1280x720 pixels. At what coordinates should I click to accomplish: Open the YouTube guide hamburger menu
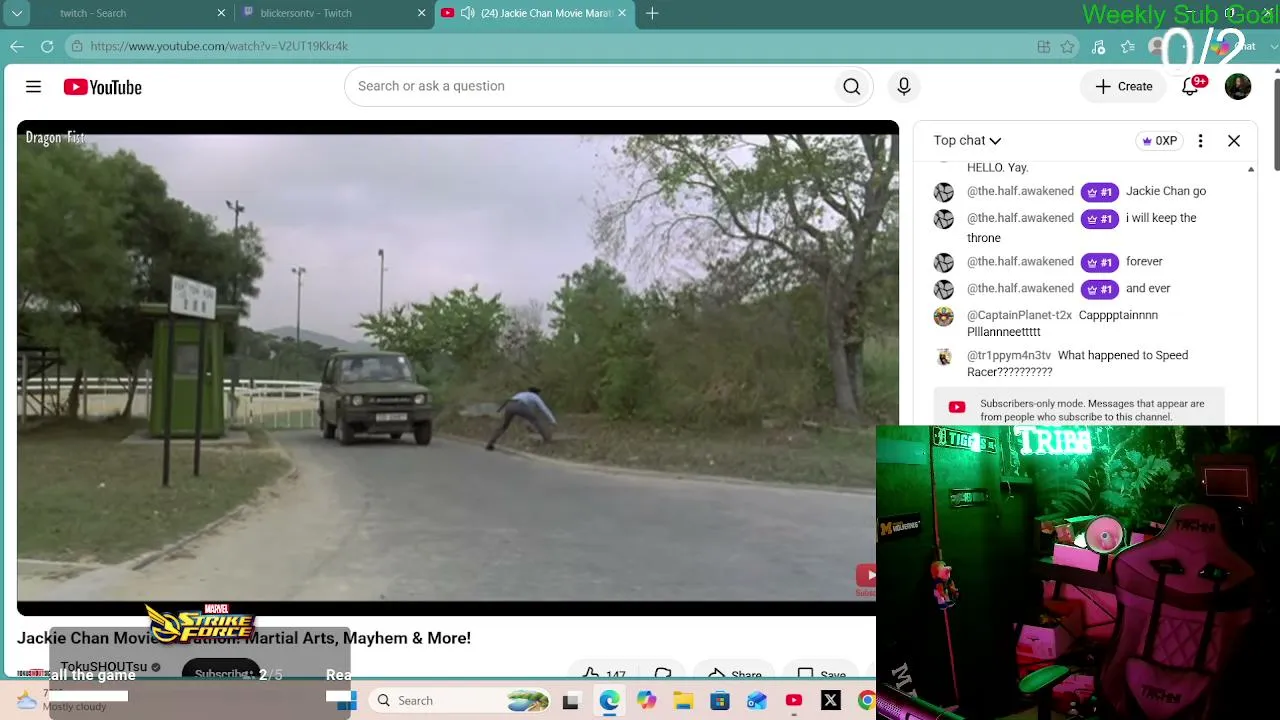33,87
